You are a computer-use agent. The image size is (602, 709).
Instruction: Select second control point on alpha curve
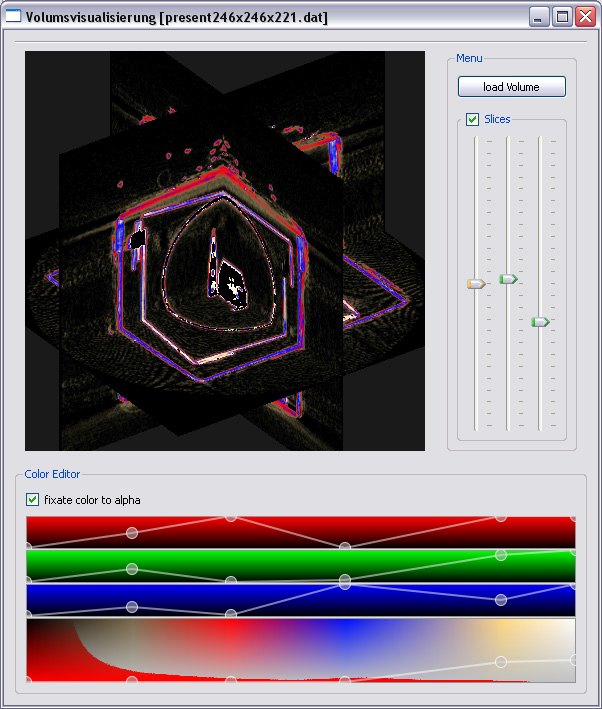point(132,680)
